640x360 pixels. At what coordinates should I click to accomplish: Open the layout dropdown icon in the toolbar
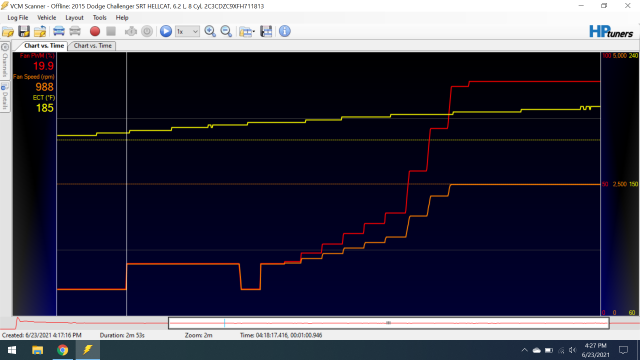click(247, 31)
